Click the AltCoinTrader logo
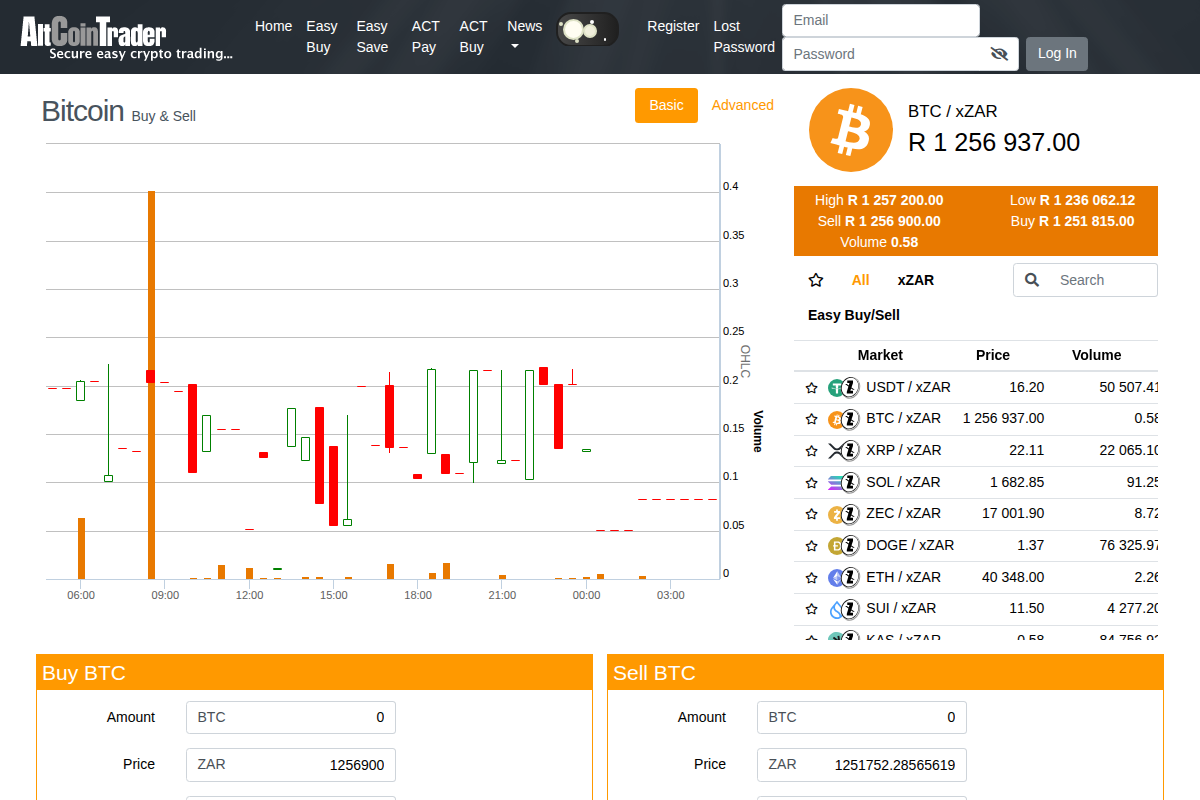This screenshot has height=800, width=1200. tap(127, 38)
